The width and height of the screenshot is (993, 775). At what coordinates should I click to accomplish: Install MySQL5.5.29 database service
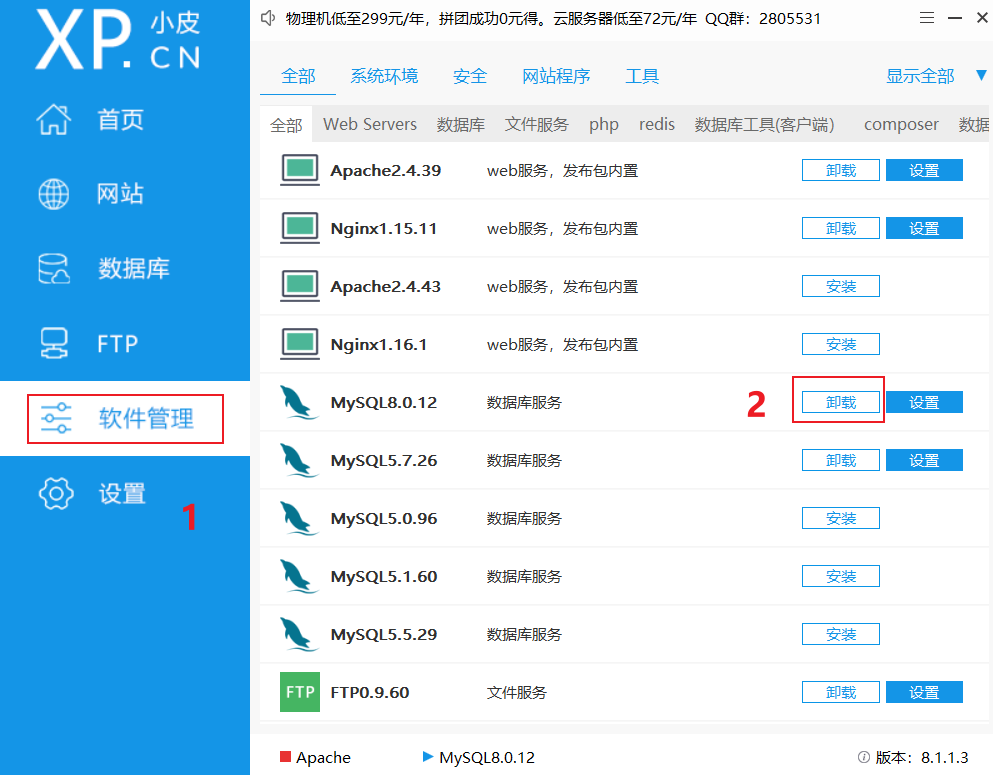pyautogui.click(x=839, y=633)
